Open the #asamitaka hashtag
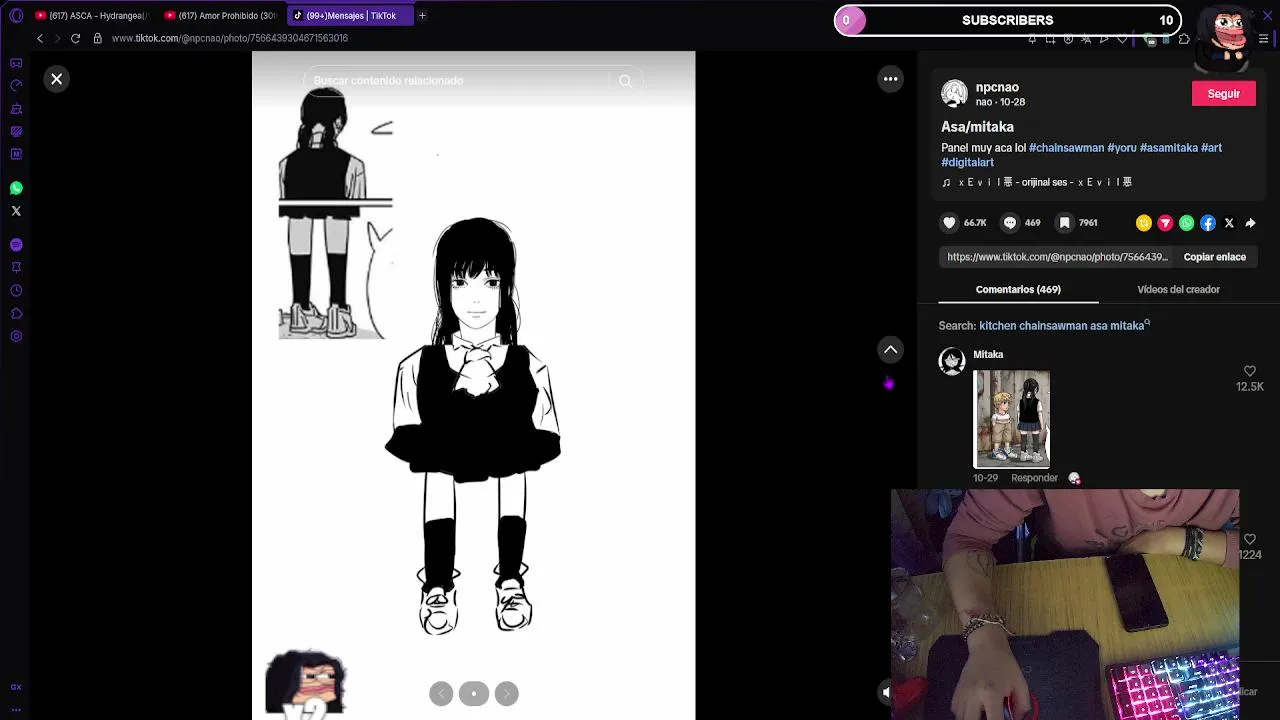1280x720 pixels. pos(1168,148)
